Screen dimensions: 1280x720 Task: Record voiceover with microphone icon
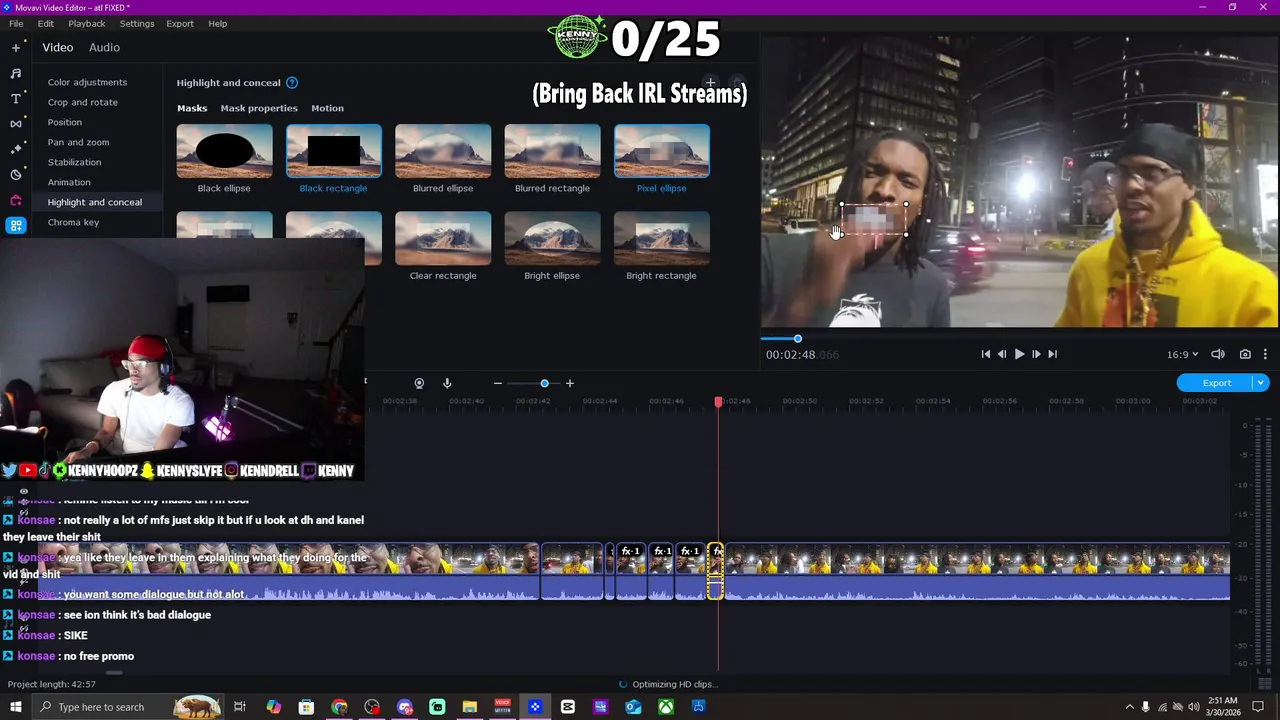[447, 383]
